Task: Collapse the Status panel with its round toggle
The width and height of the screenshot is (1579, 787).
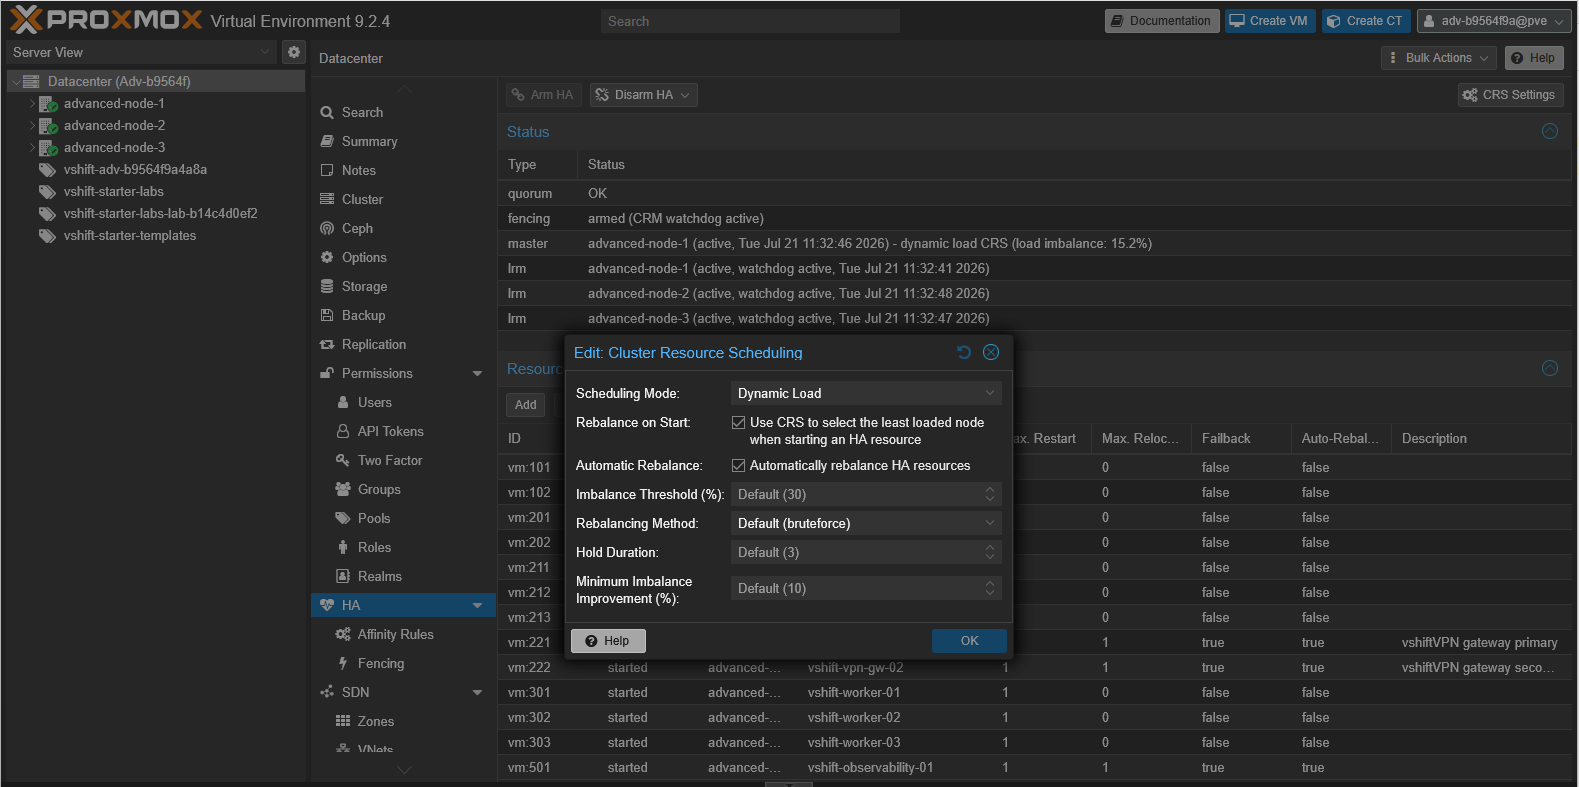Action: pos(1550,131)
